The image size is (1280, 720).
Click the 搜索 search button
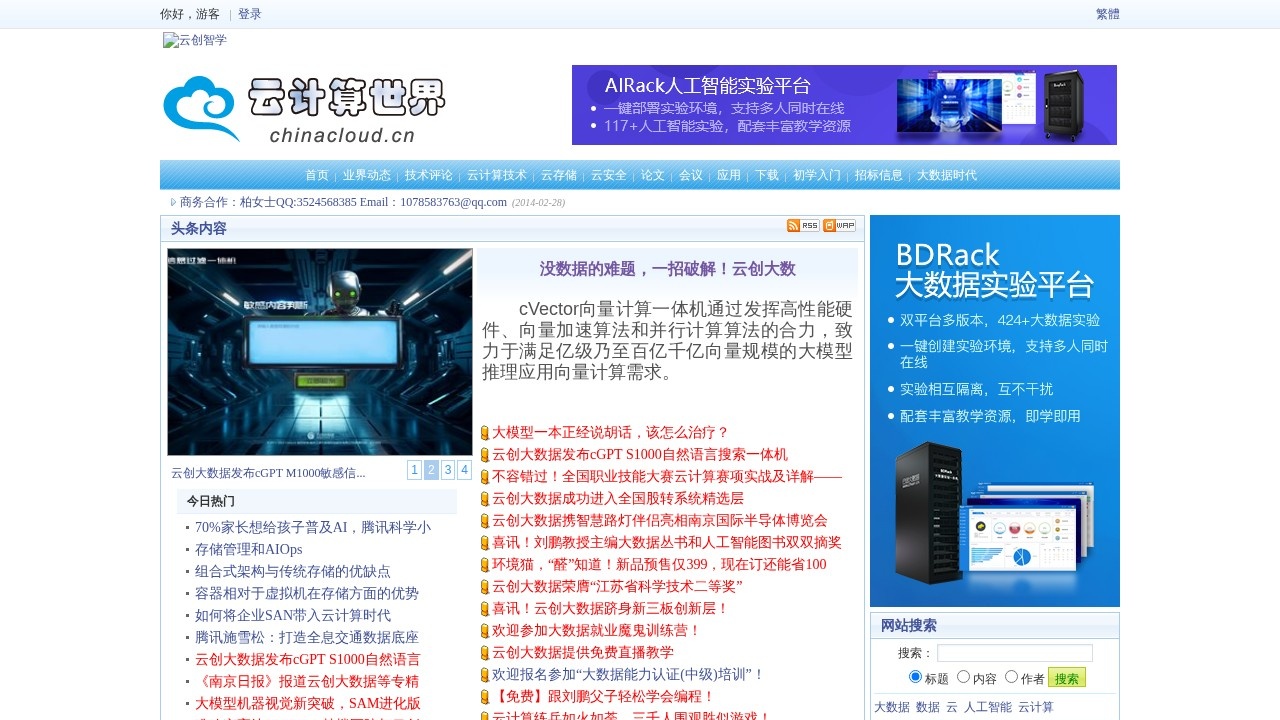point(1066,677)
